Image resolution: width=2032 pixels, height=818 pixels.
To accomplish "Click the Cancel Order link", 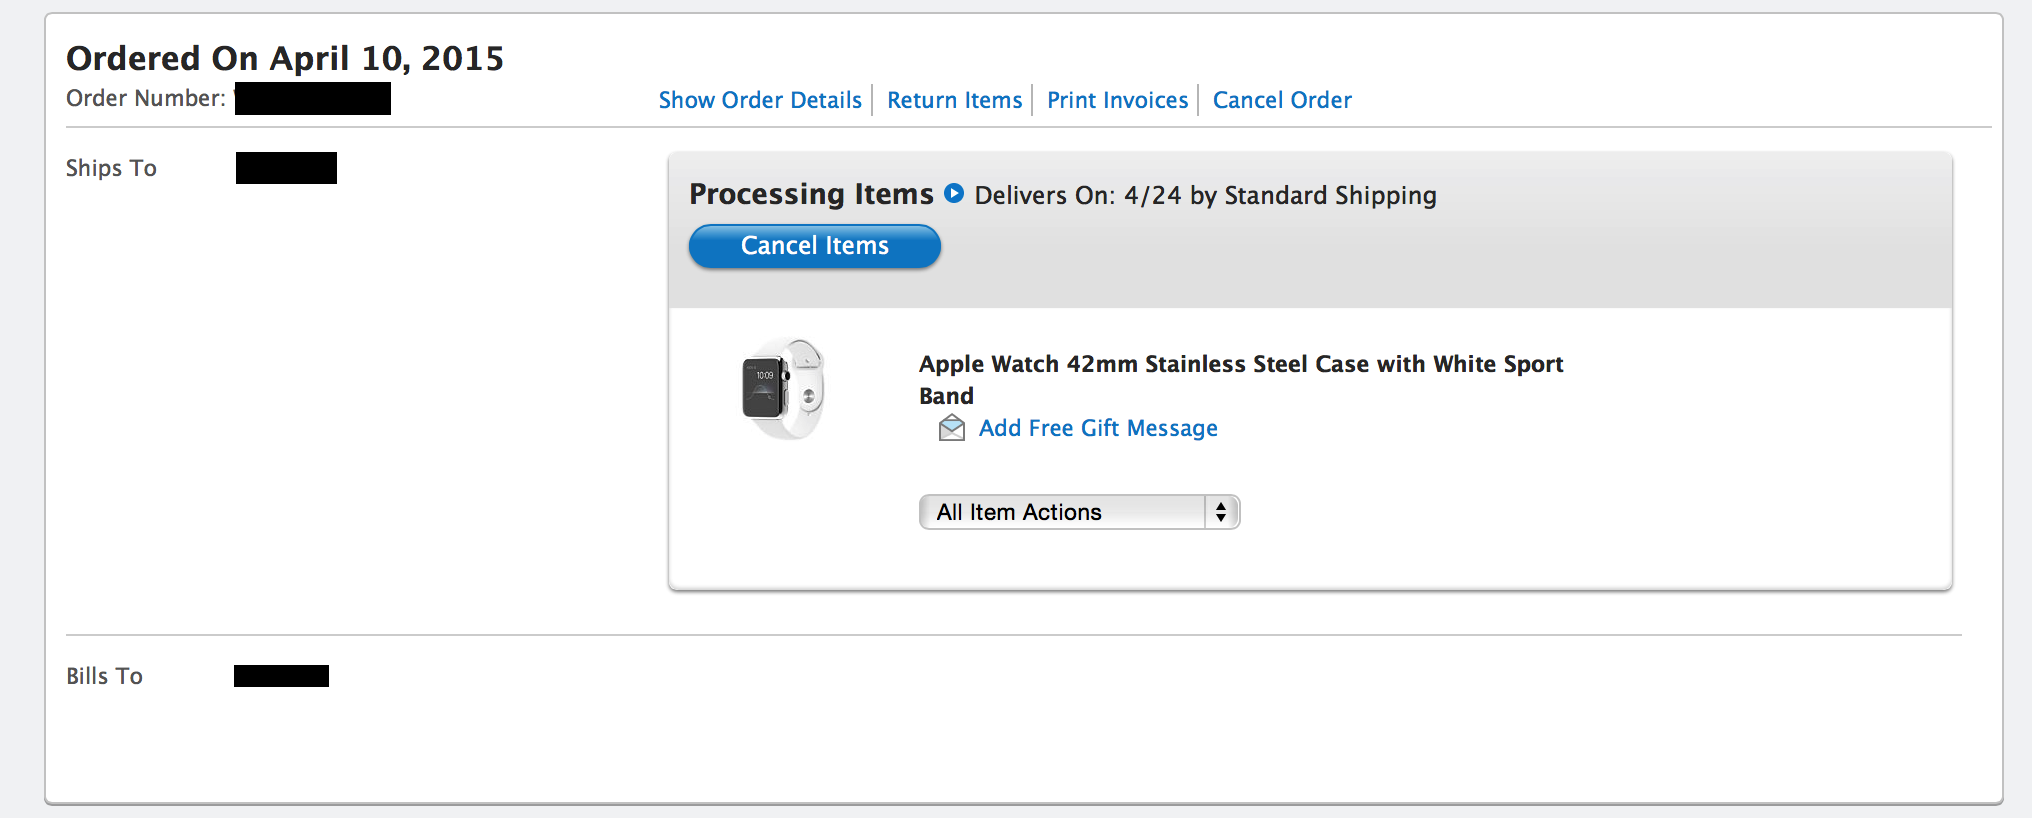I will point(1282,100).
